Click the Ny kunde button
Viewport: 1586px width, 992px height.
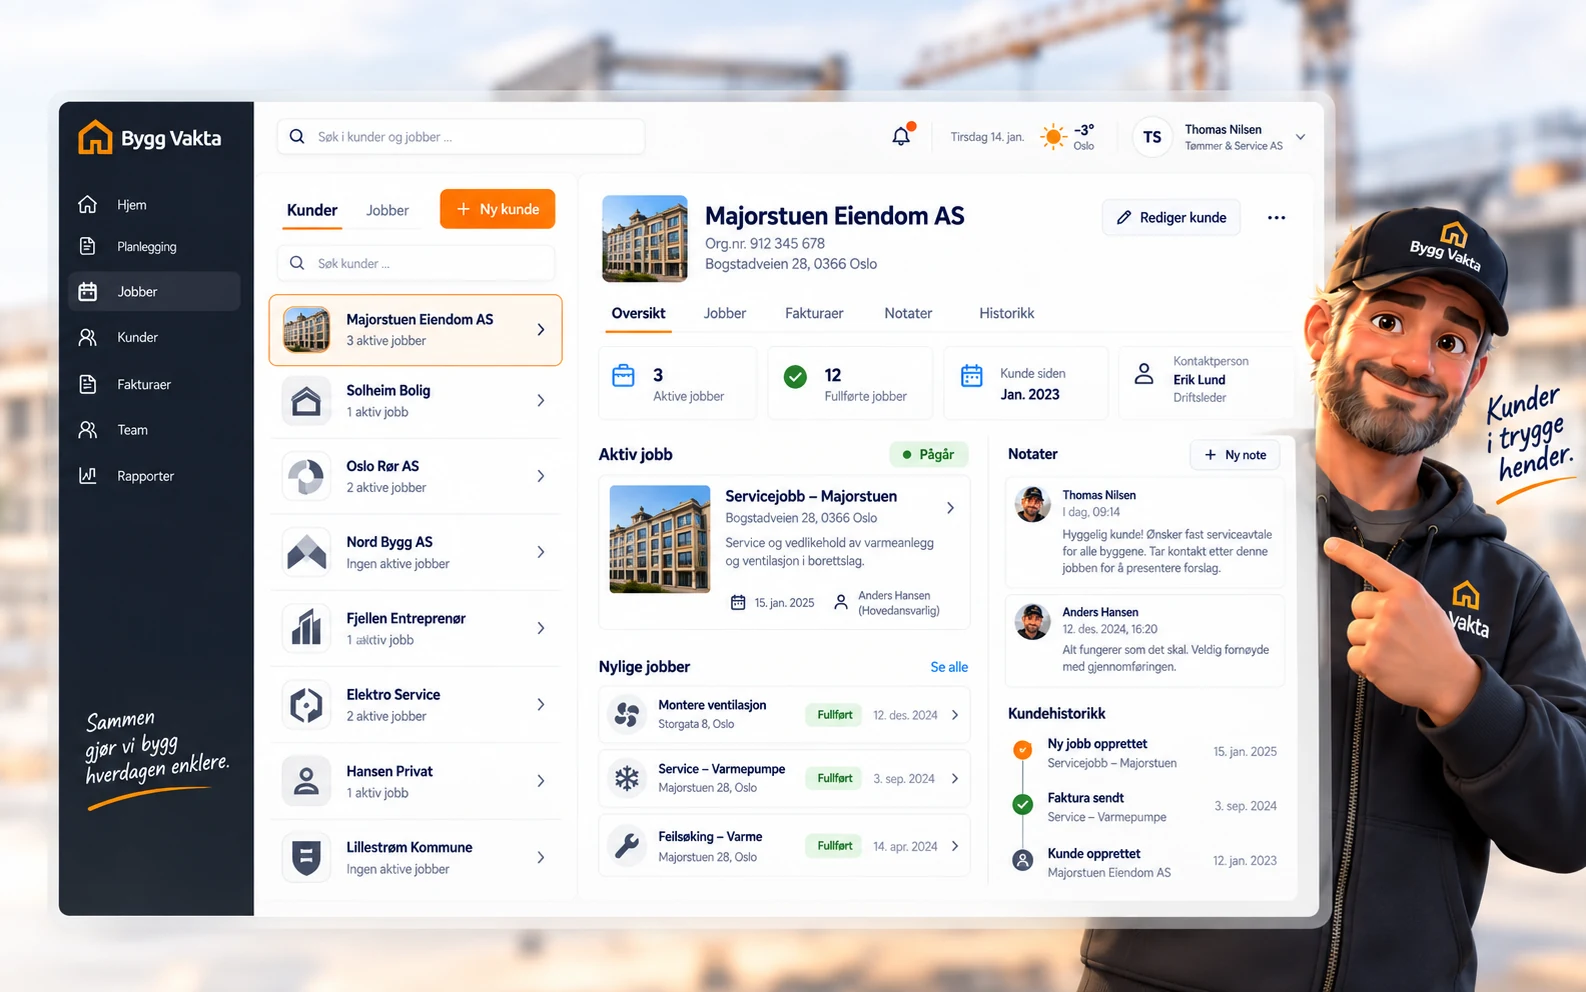(x=497, y=209)
